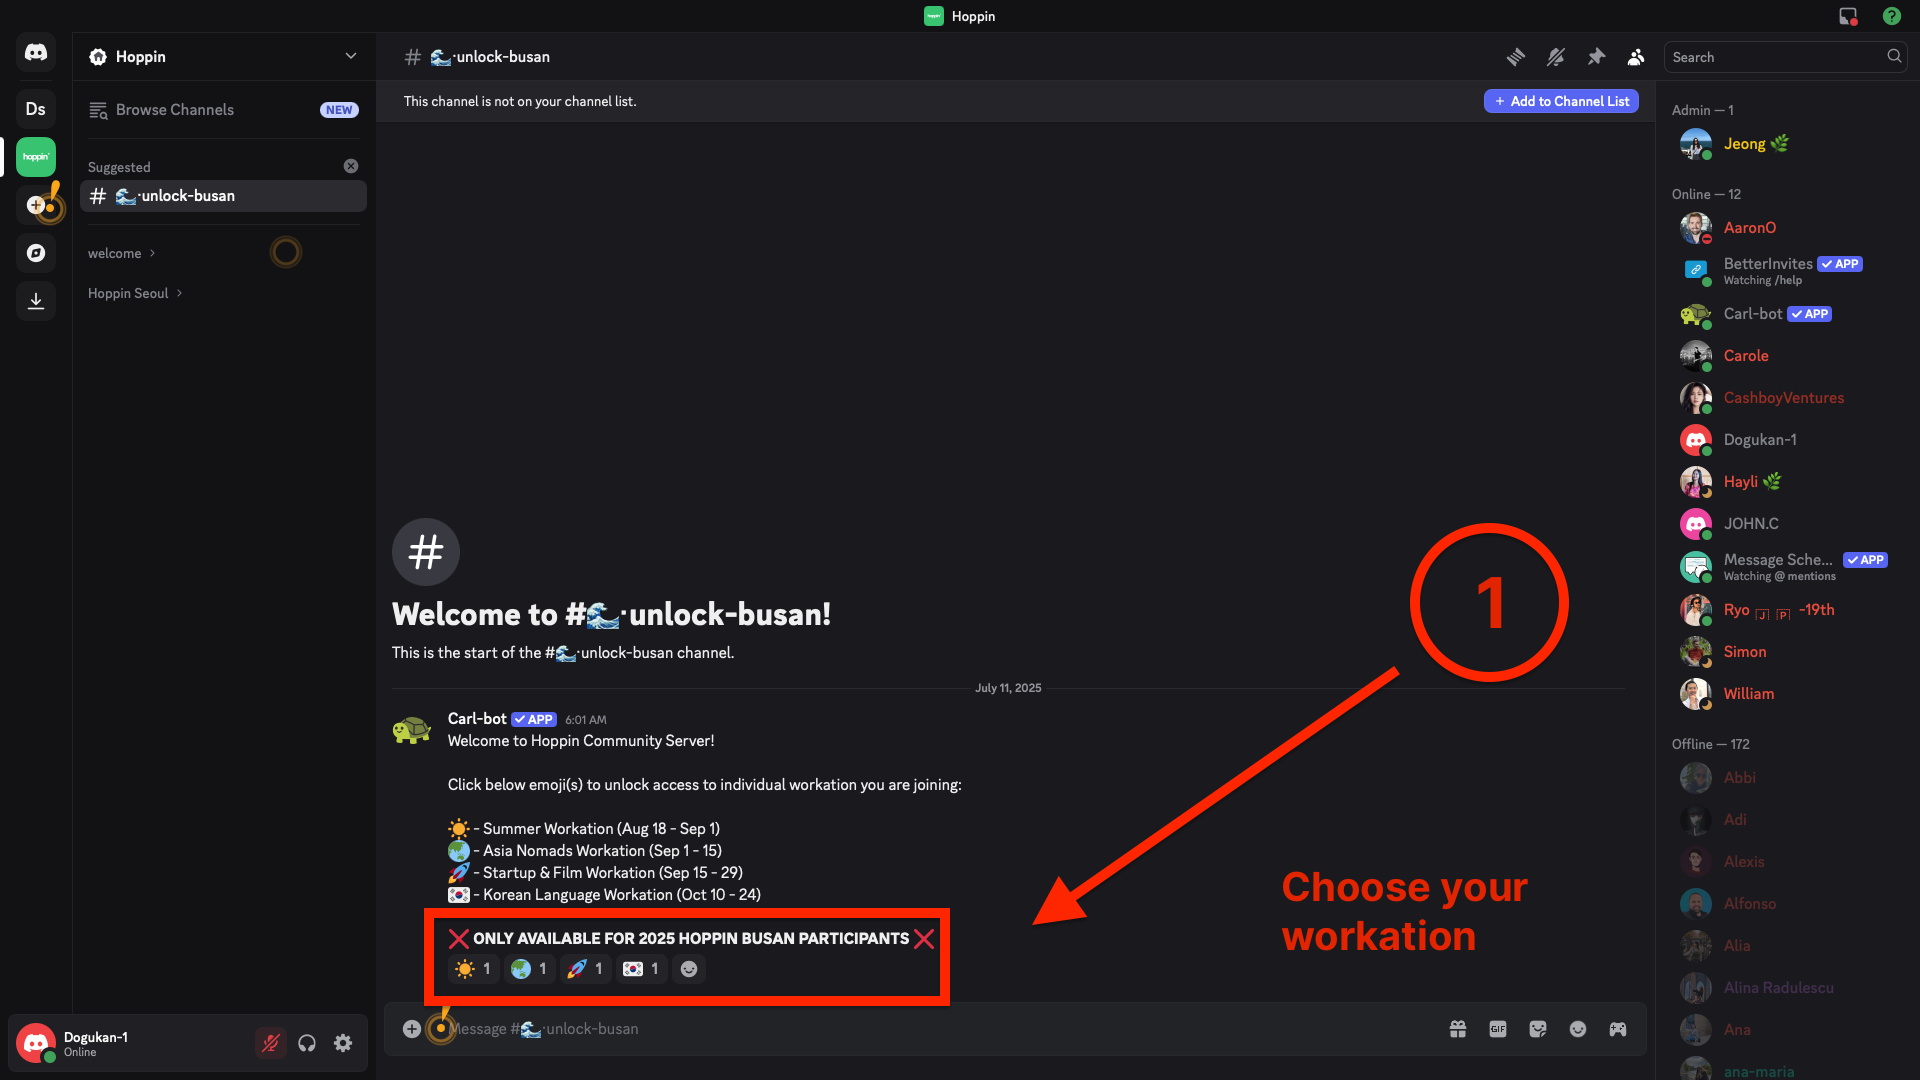This screenshot has width=1920, height=1080.
Task: Open AaronO member entry
Action: coord(1784,228)
